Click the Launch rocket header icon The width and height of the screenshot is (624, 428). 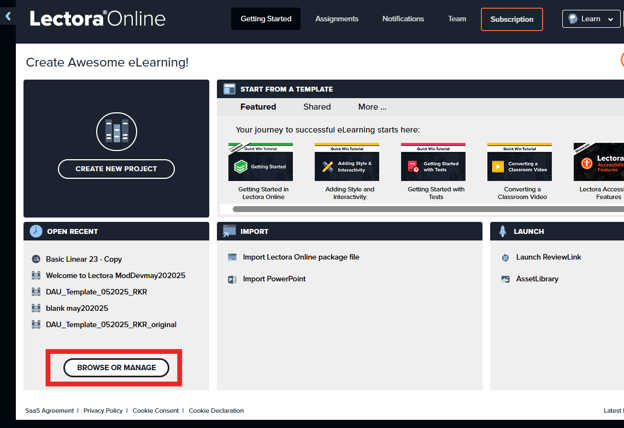click(x=503, y=231)
